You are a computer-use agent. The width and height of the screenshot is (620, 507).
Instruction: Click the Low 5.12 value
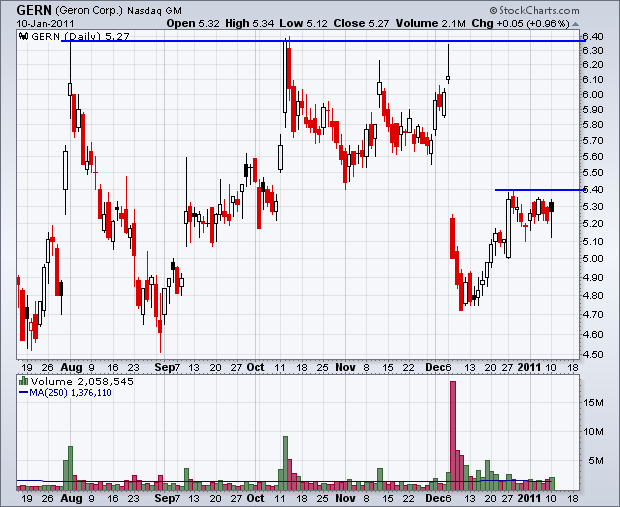point(303,24)
